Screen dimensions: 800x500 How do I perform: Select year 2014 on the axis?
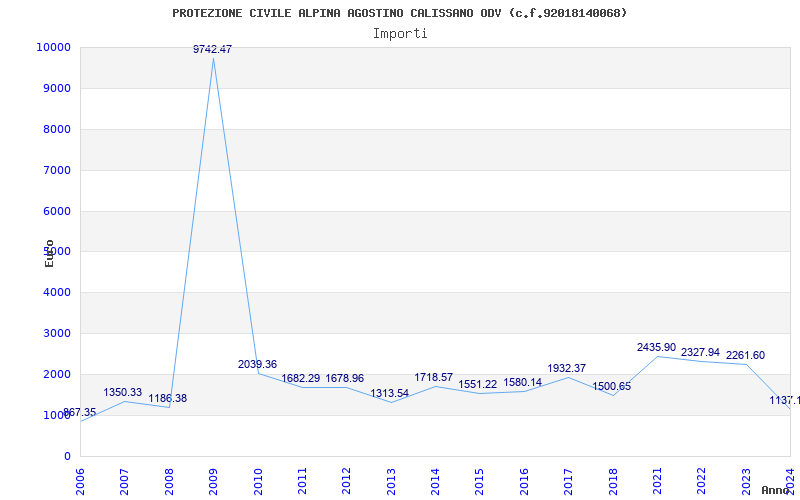pyautogui.click(x=435, y=478)
